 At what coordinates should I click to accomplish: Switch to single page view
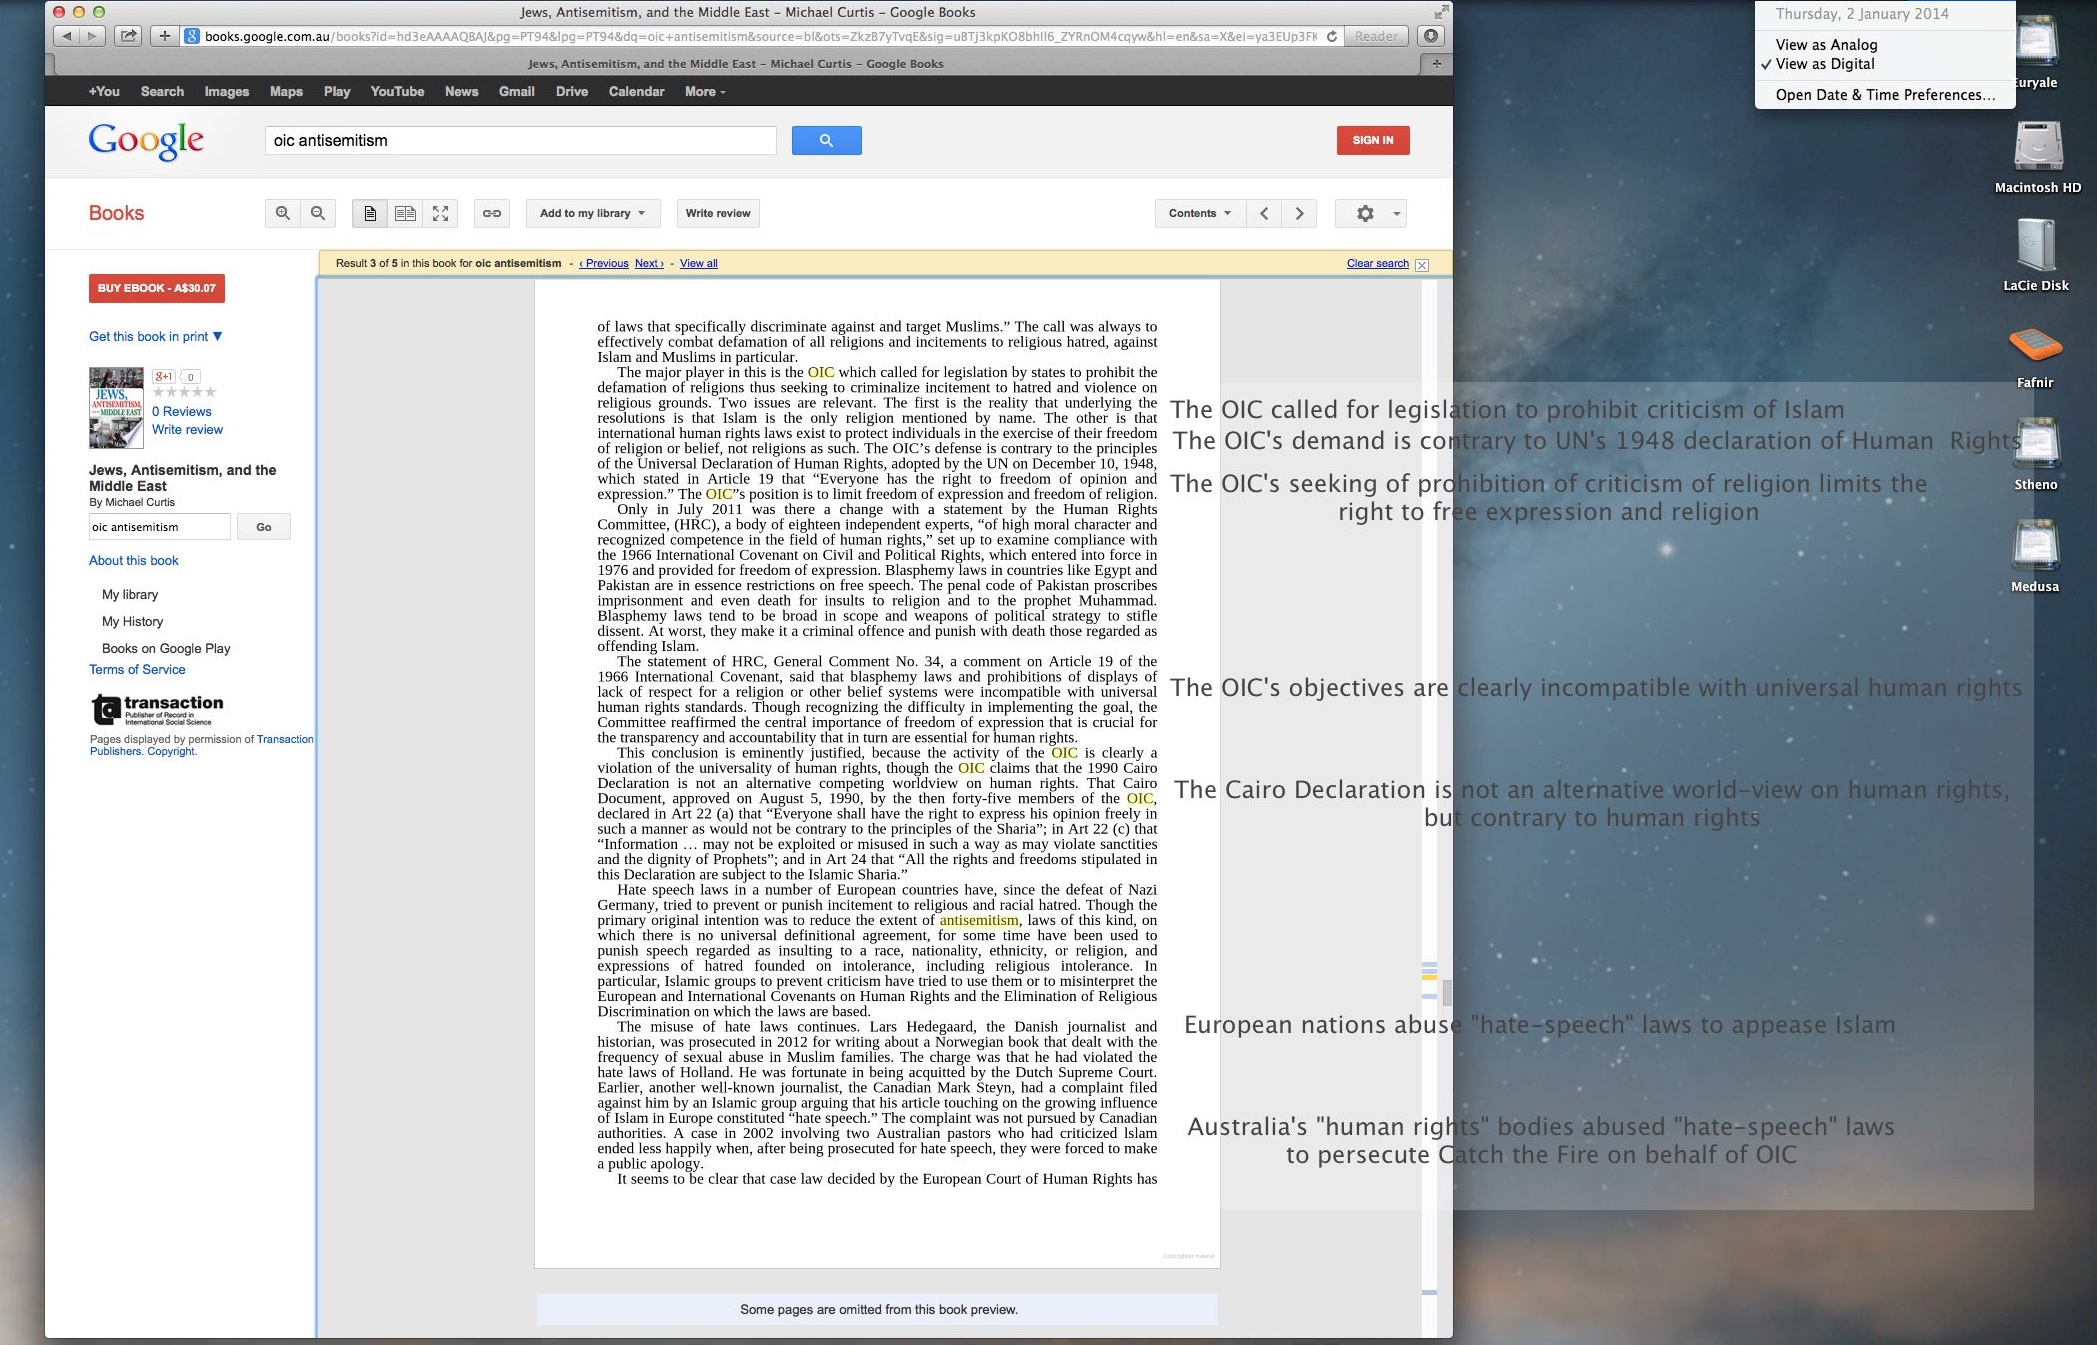click(370, 213)
